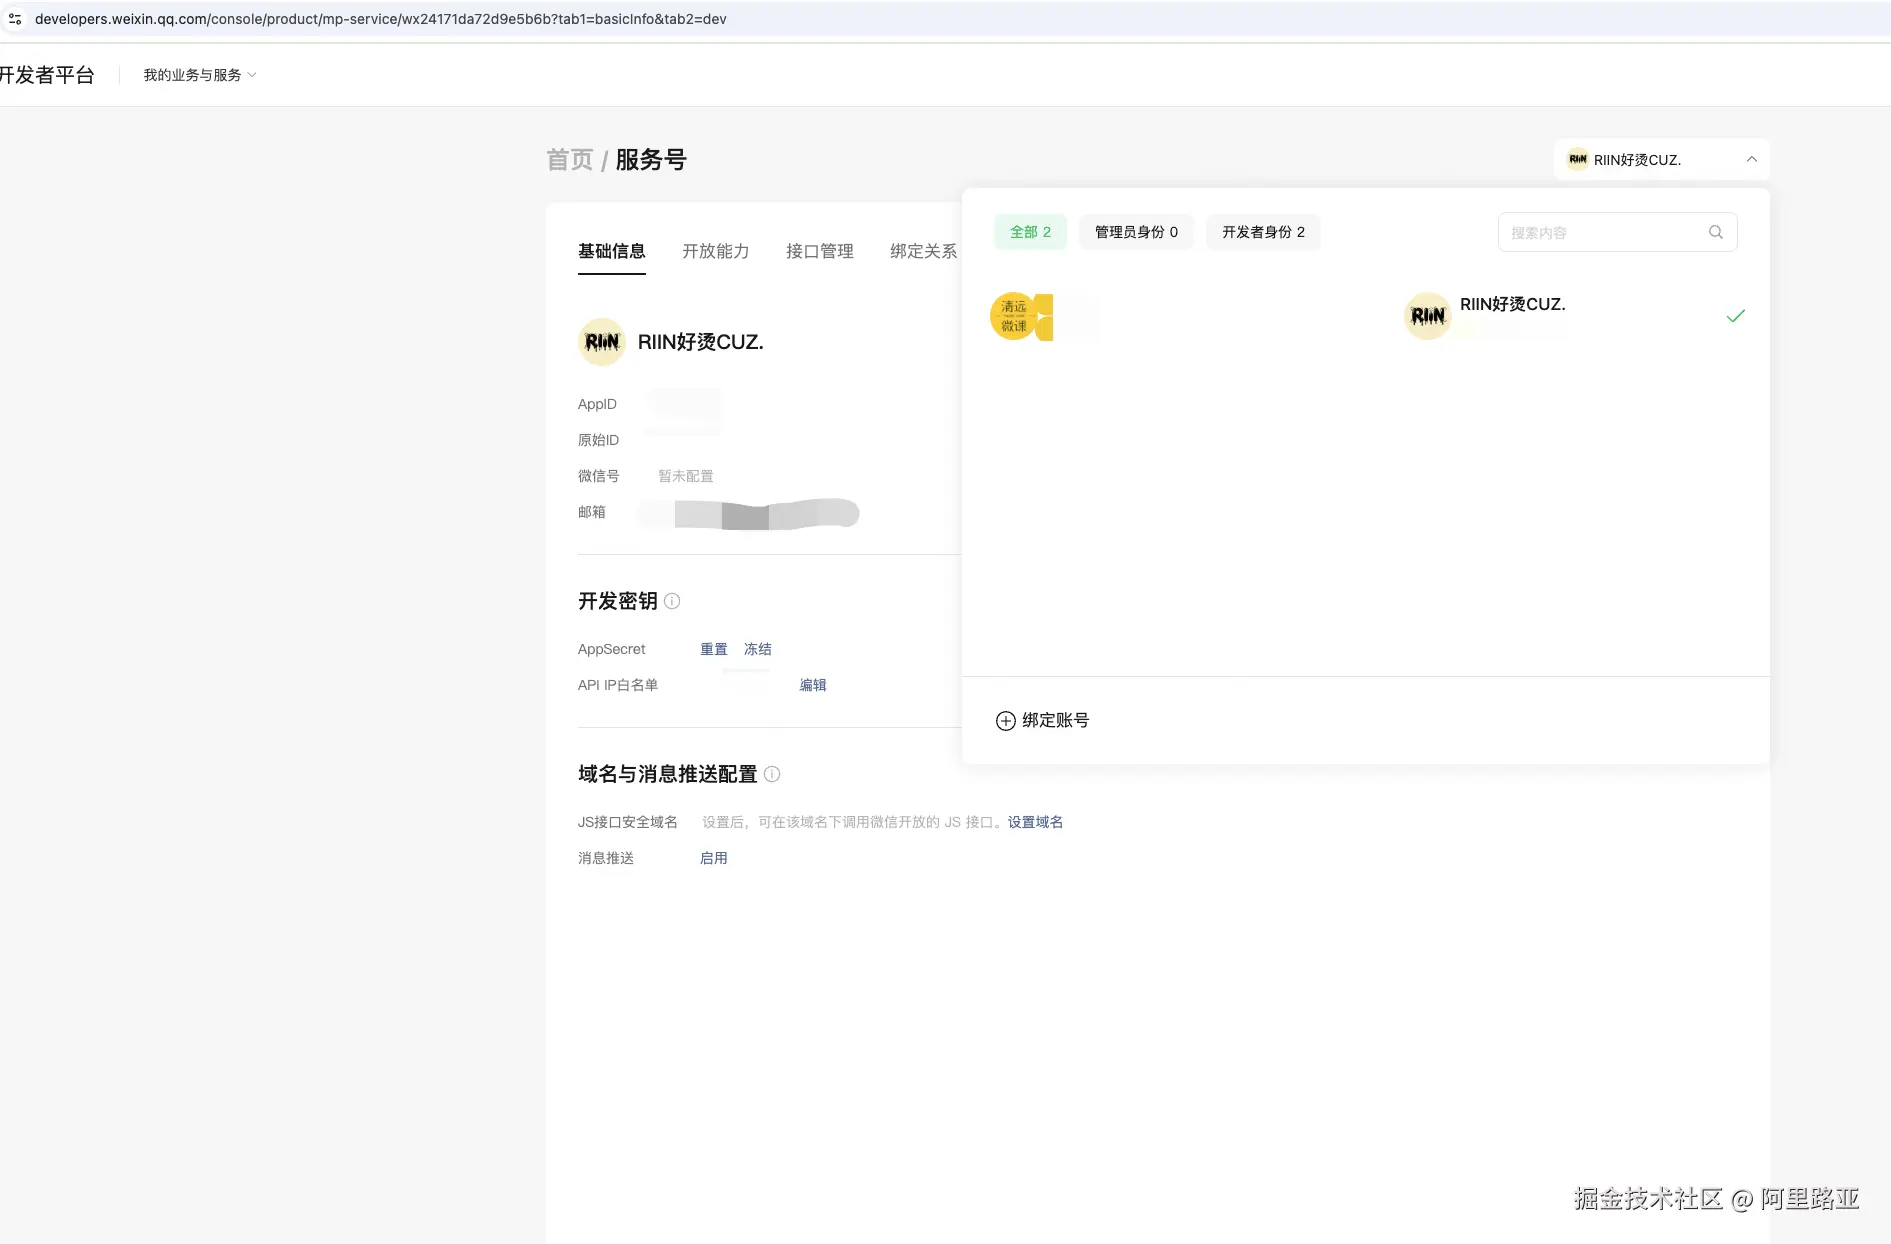Click 编辑 for API IP白名单
The width and height of the screenshot is (1891, 1244).
[x=813, y=685]
